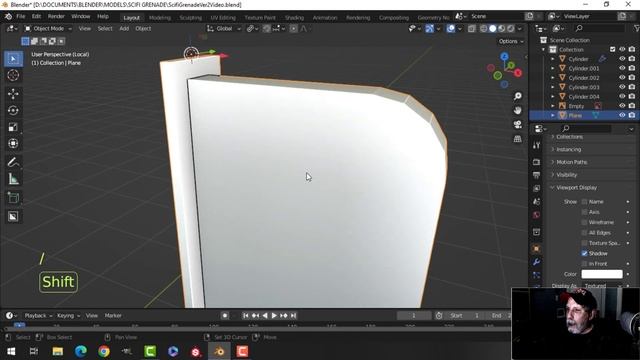Screen dimensions: 640x360
Task: Expand the Cylinder.002 tree item
Action: (x=553, y=78)
